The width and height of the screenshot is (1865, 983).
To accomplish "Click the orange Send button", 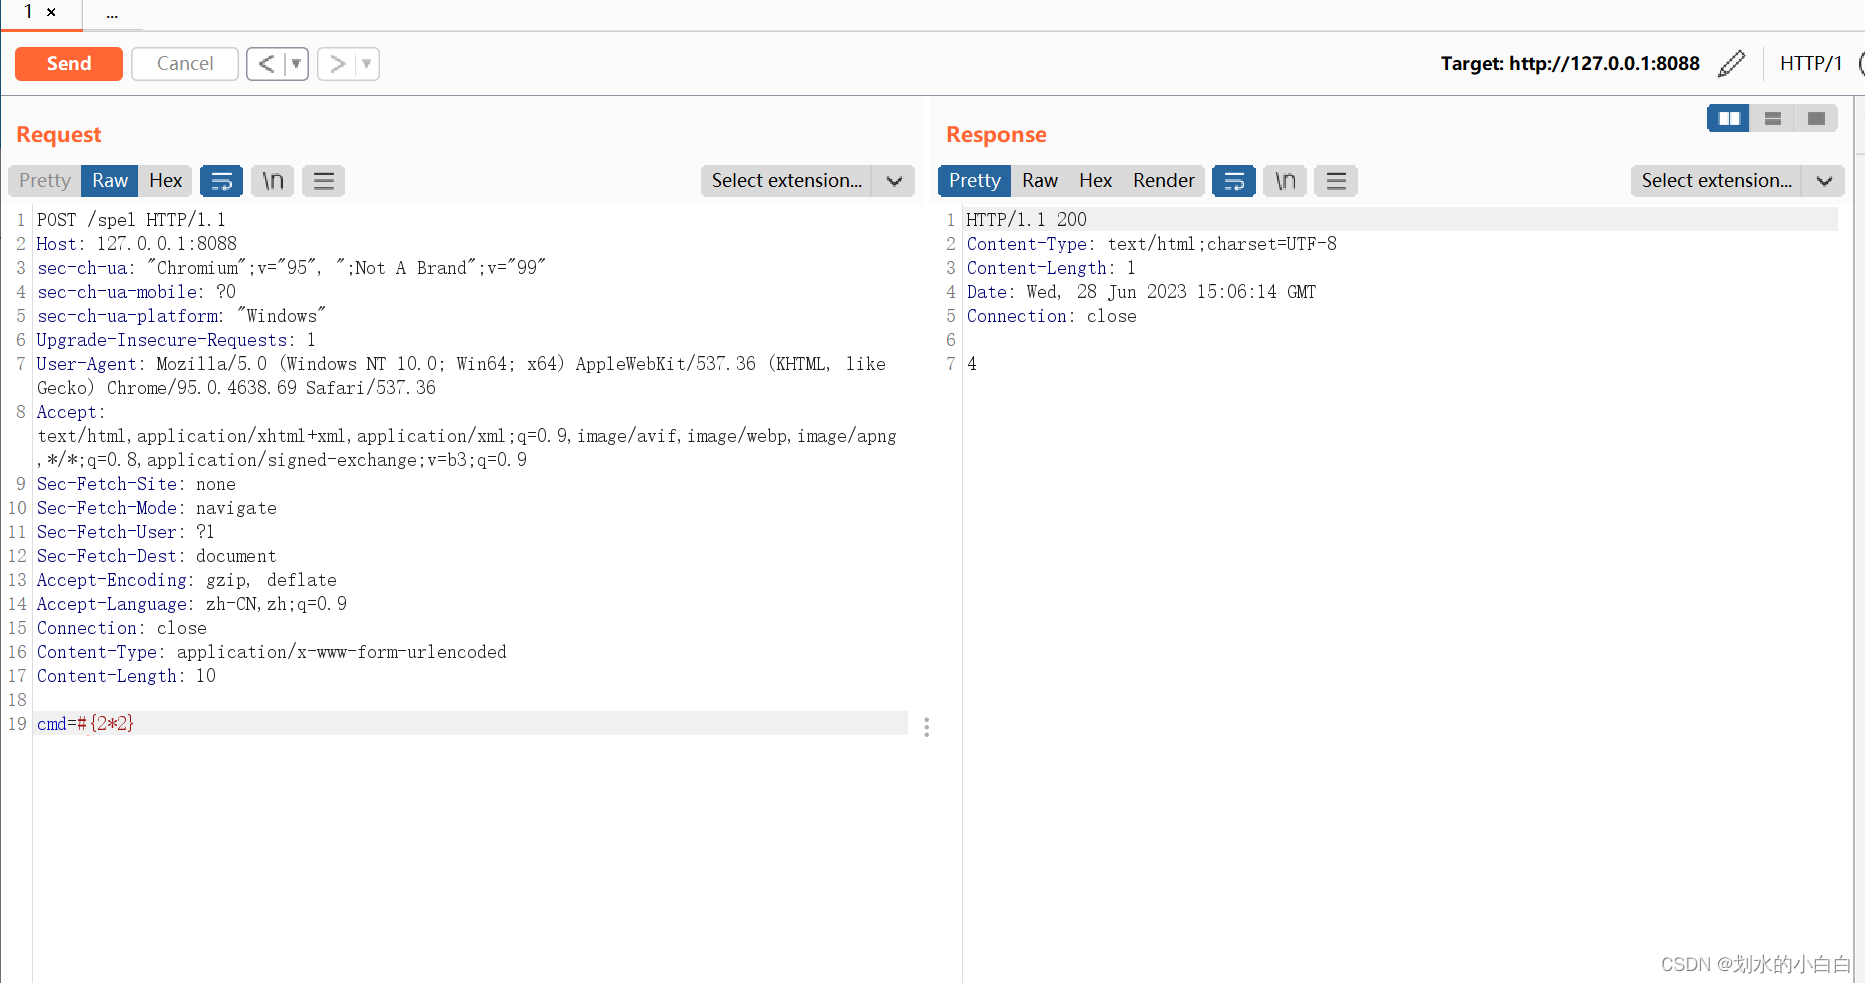I will tap(69, 64).
